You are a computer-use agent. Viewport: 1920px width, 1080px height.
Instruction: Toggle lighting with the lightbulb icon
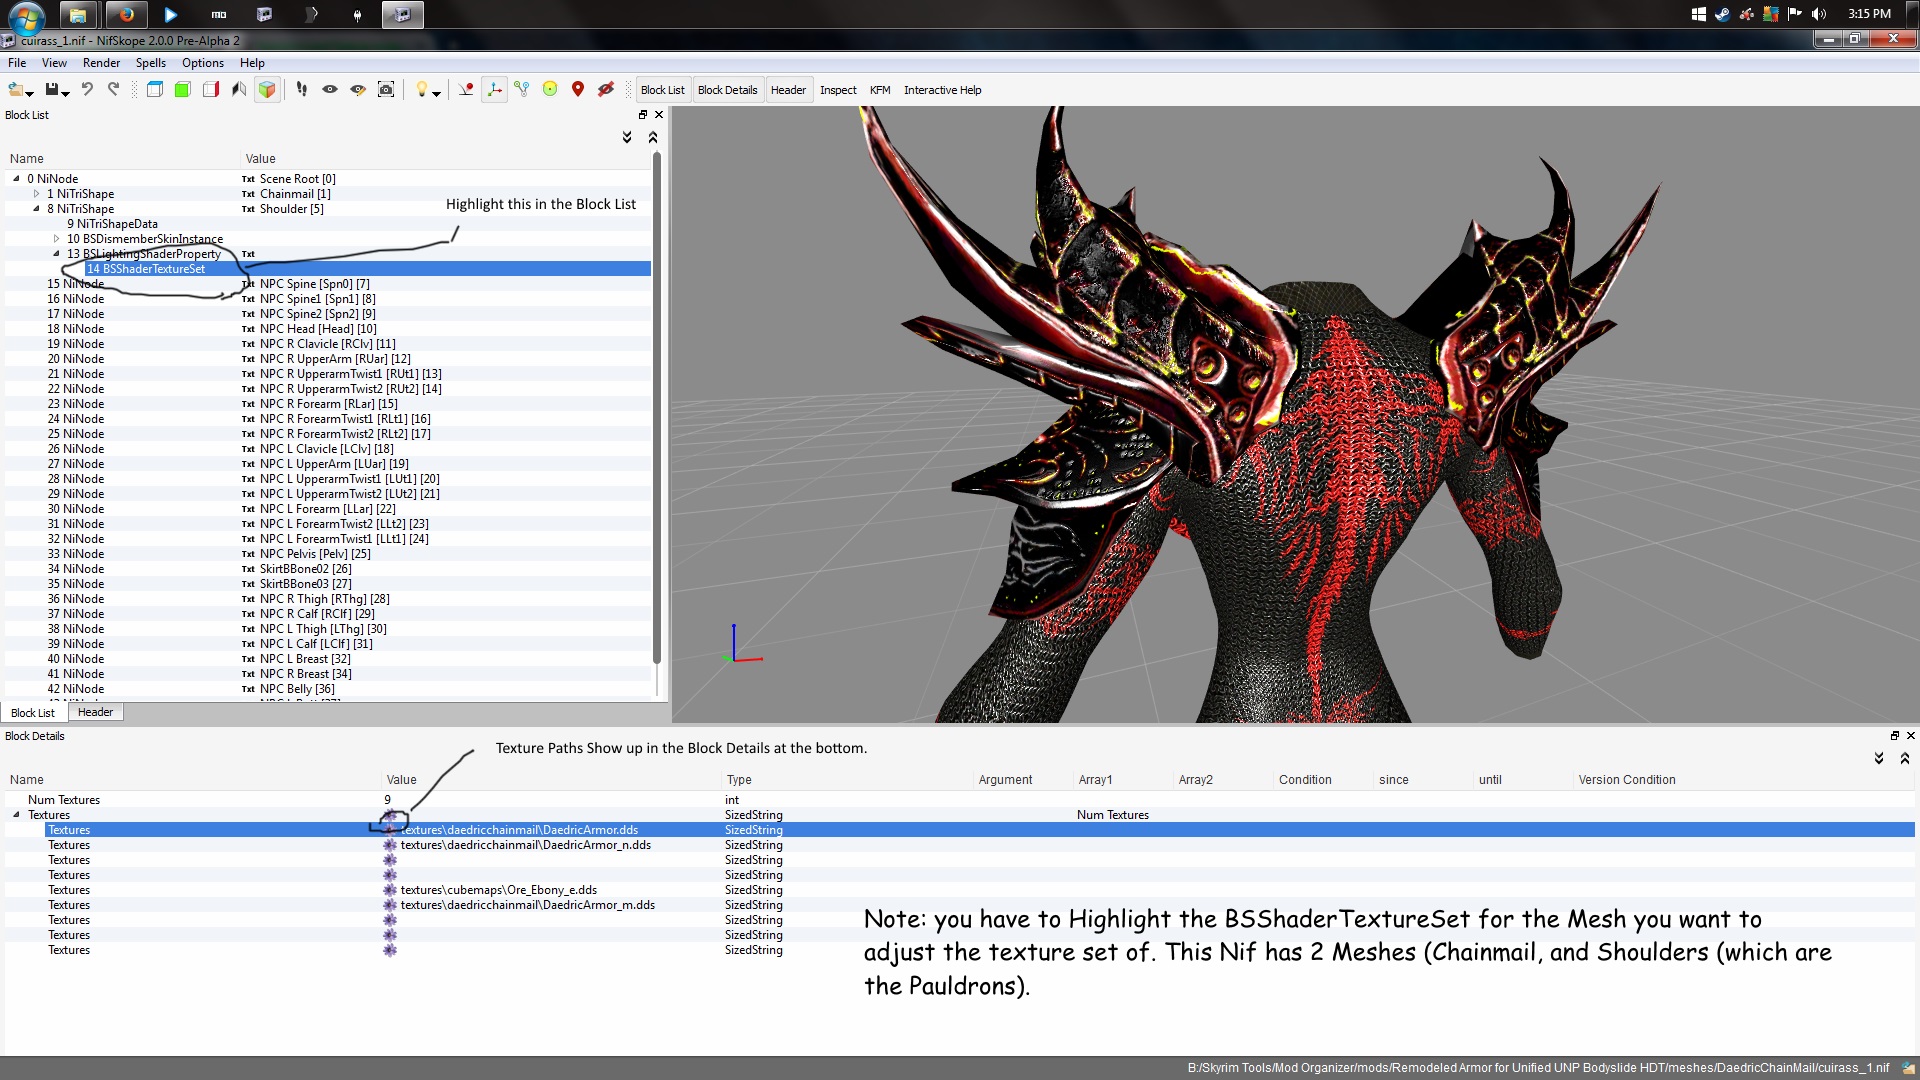[423, 89]
